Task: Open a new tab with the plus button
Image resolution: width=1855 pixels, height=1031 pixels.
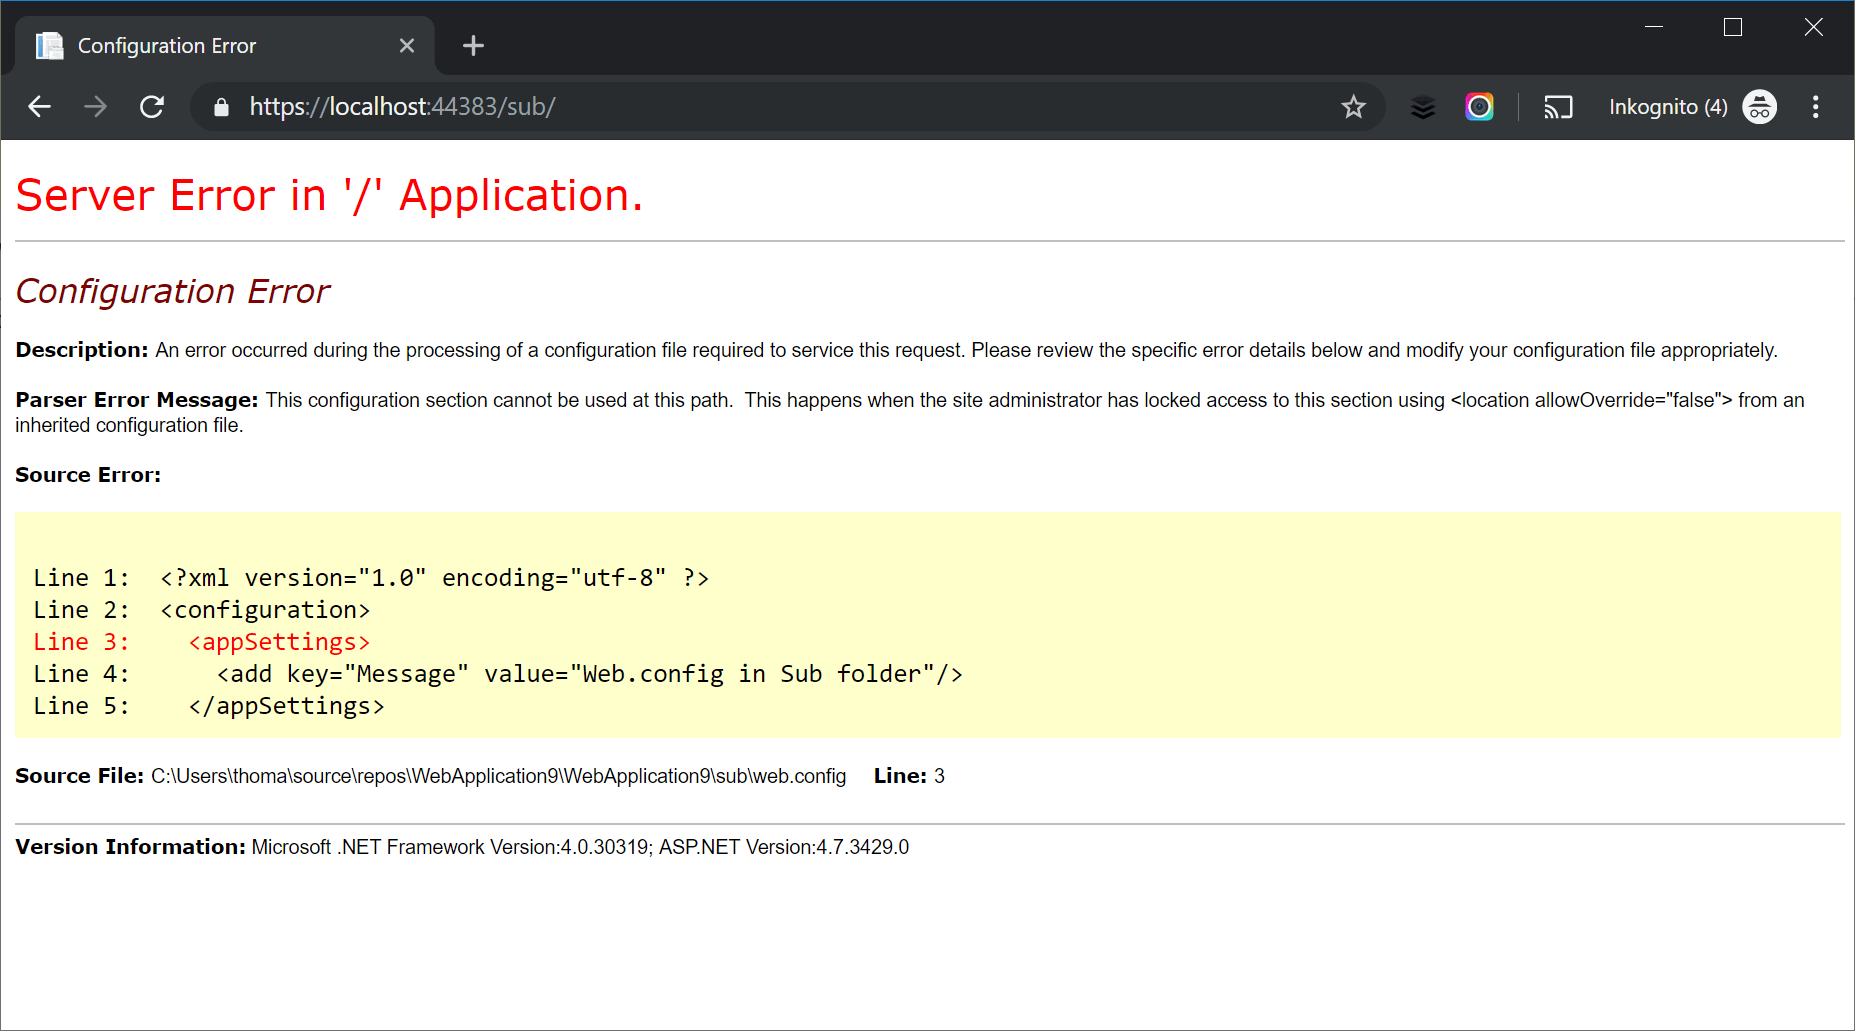Action: pyautogui.click(x=473, y=45)
